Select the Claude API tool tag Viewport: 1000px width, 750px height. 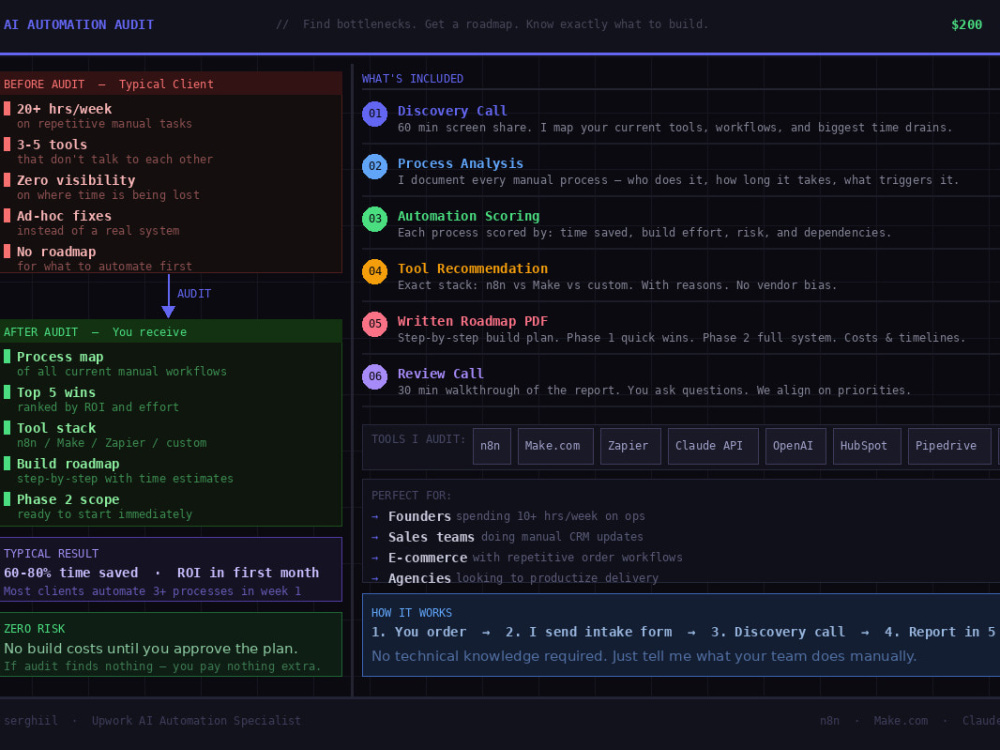pyautogui.click(x=712, y=446)
